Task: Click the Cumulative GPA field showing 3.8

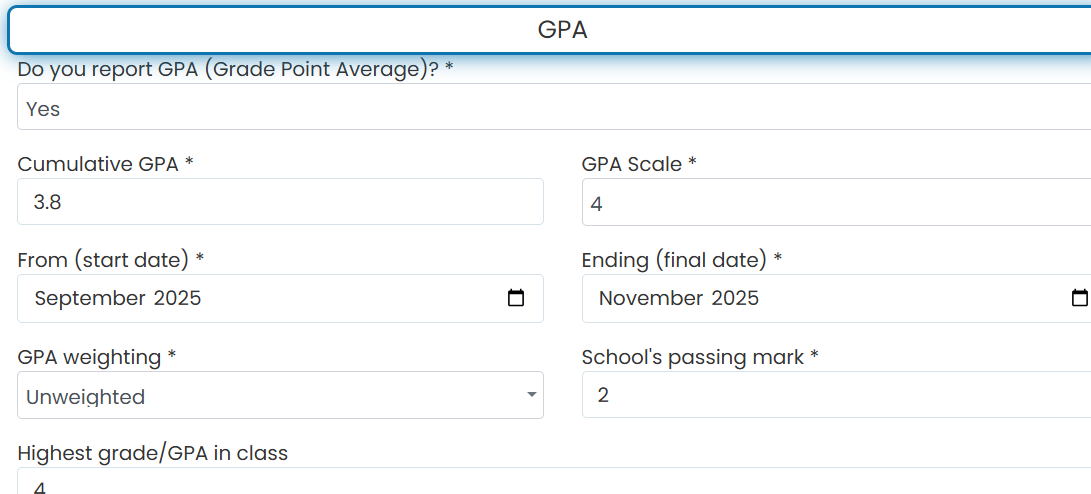Action: (280, 202)
